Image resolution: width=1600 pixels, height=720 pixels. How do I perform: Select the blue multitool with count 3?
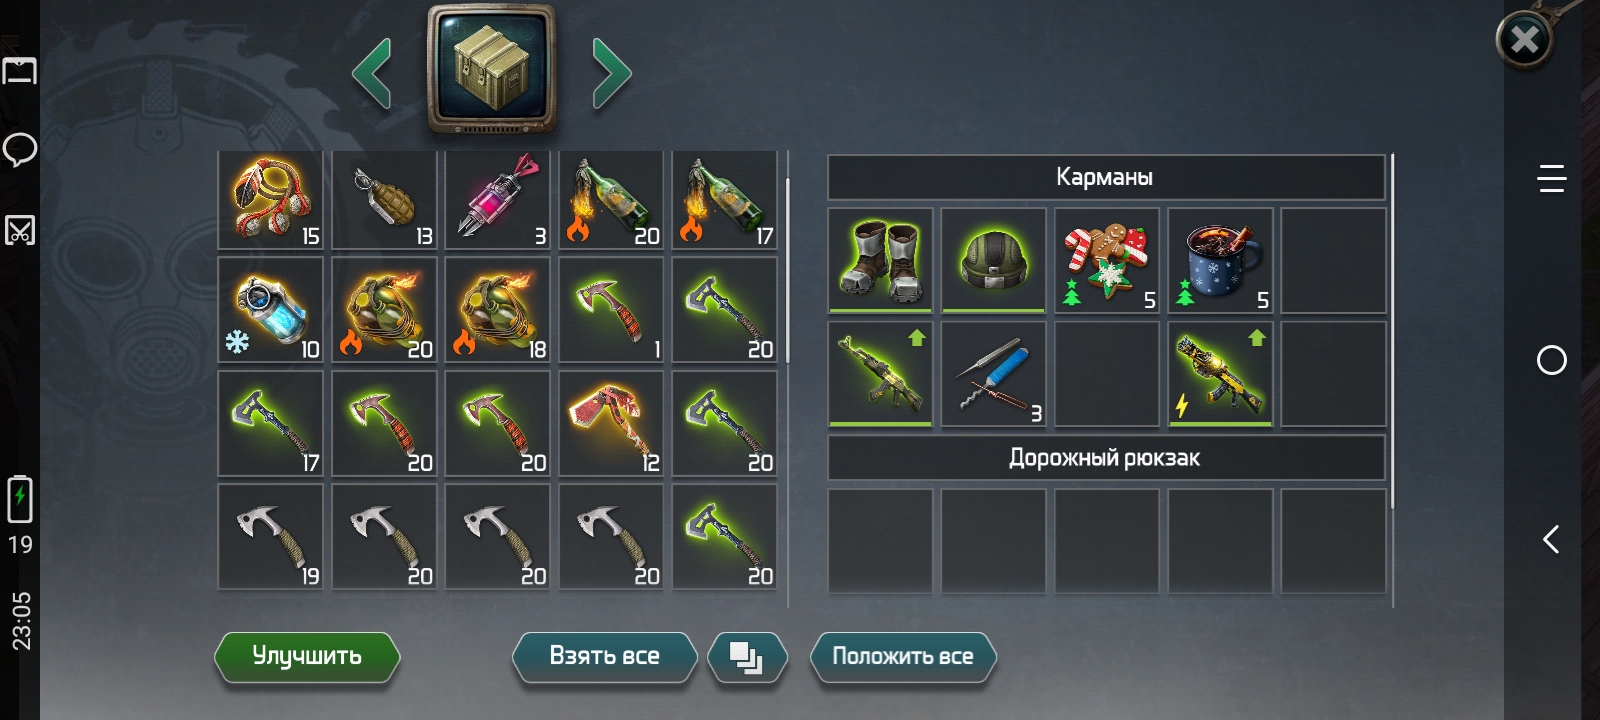pyautogui.click(x=994, y=374)
